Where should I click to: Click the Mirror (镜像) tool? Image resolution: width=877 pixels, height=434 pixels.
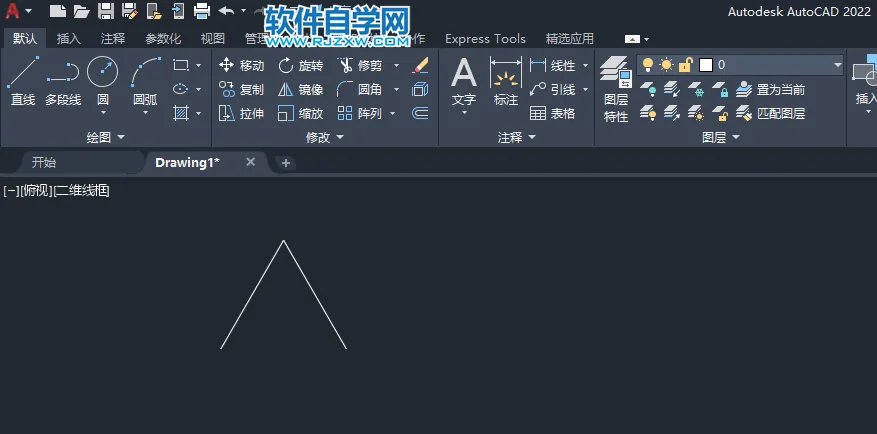(300, 90)
